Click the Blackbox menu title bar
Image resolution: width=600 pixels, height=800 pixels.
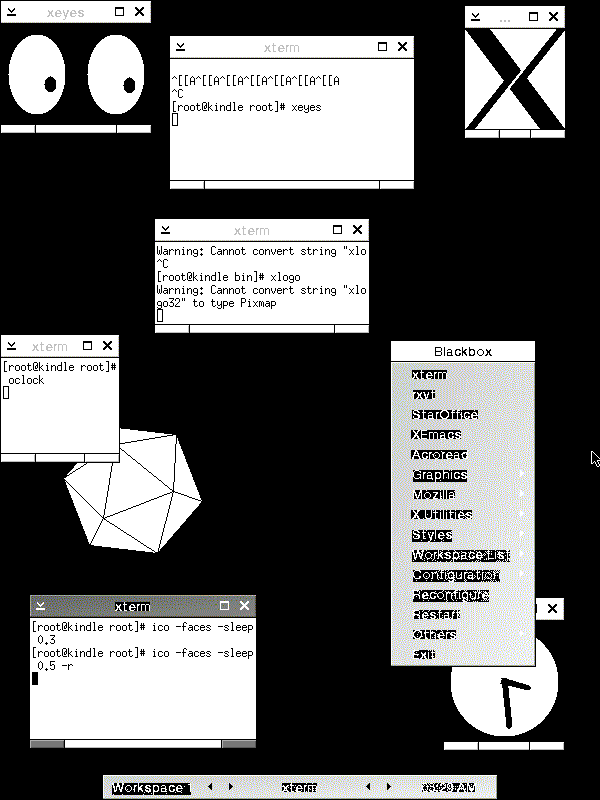(x=463, y=352)
